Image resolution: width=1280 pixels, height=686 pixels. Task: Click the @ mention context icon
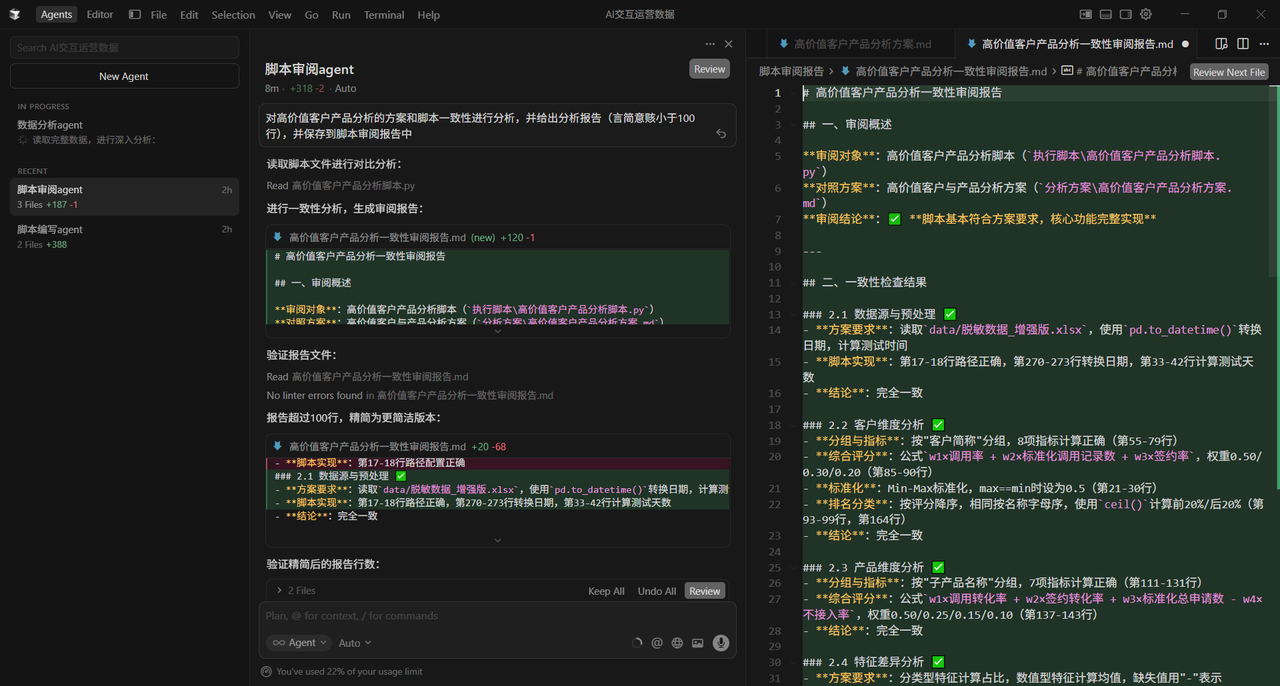[657, 643]
